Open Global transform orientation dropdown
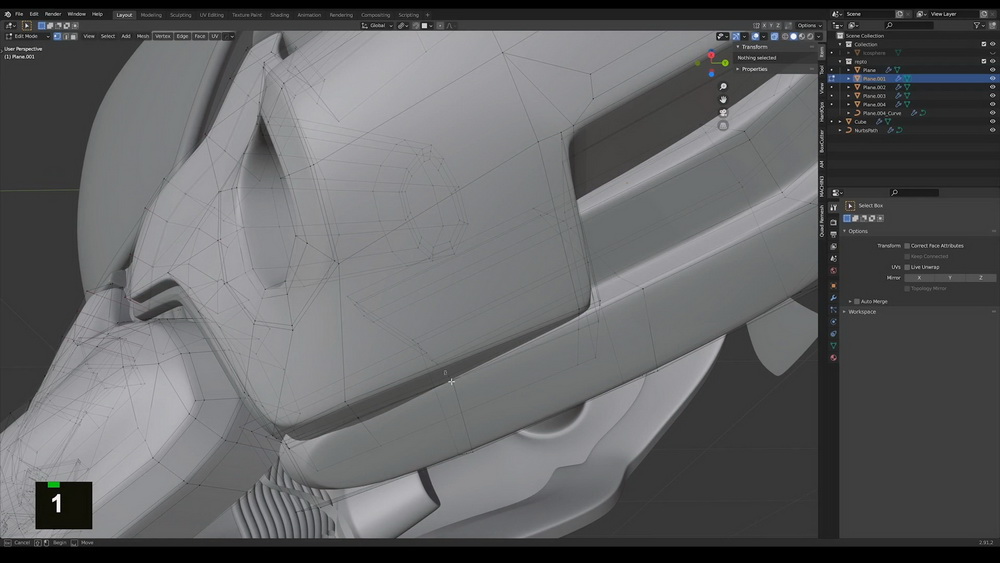 pyautogui.click(x=378, y=26)
